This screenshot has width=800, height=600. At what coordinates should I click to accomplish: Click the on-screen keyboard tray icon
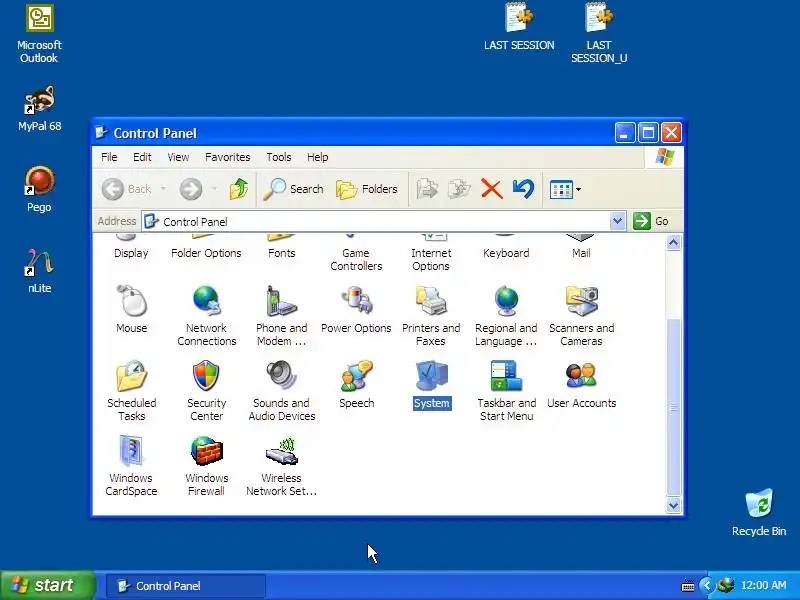click(x=688, y=586)
